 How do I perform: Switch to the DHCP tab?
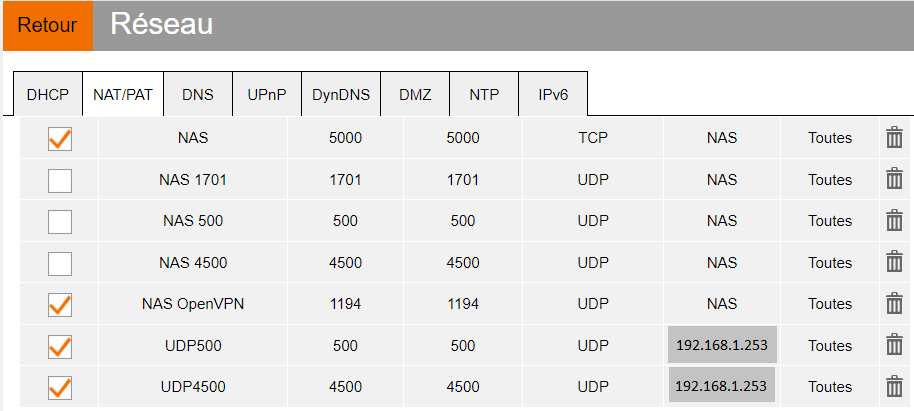48,94
